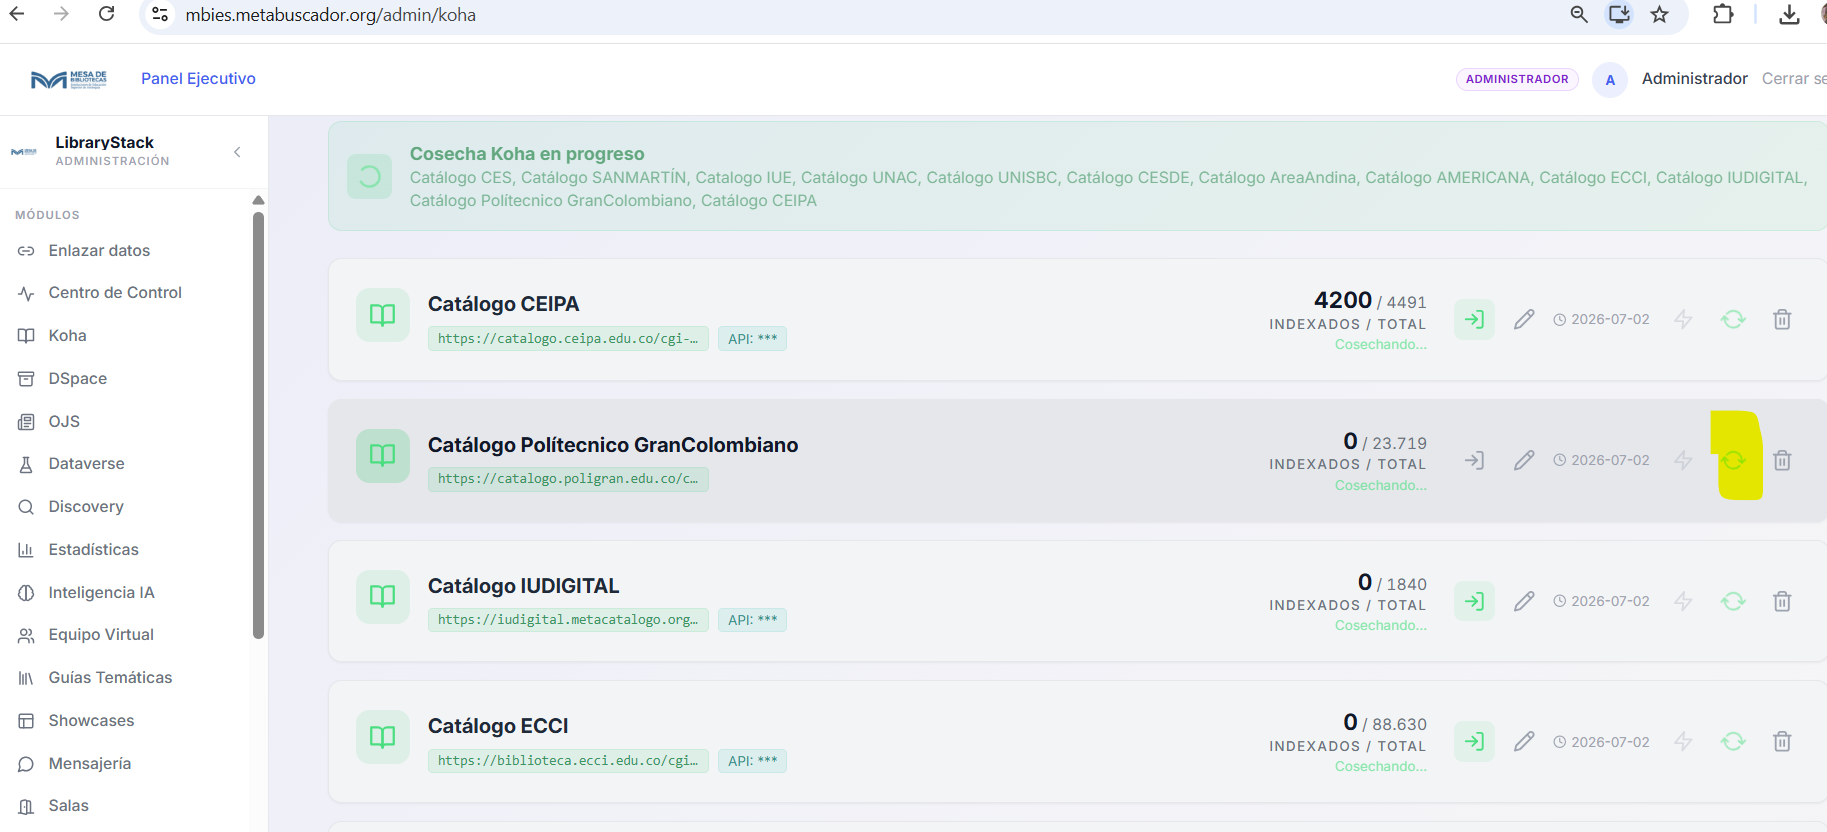Viewport: 1827px width, 832px height.
Task: Click the sidebar scrollbar thumb
Action: coord(258,425)
